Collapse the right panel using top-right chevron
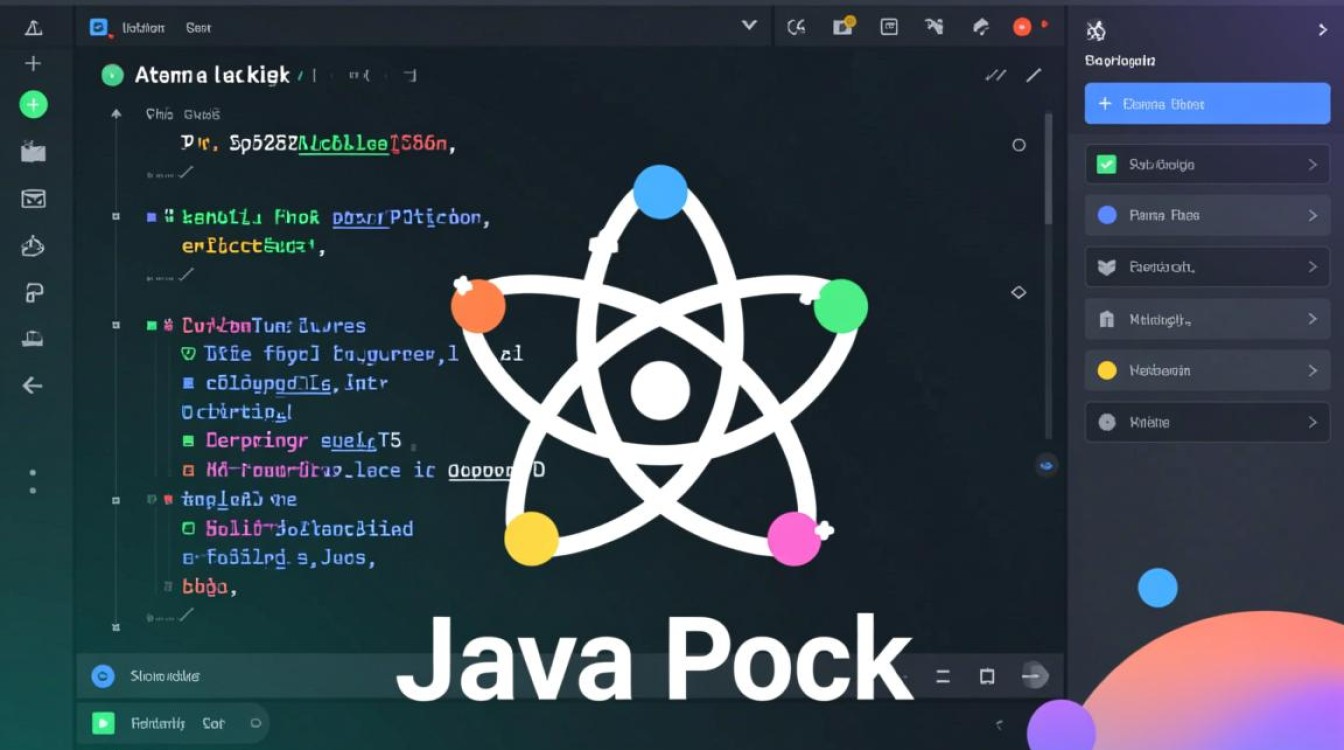The image size is (1344, 750). pos(1322,30)
